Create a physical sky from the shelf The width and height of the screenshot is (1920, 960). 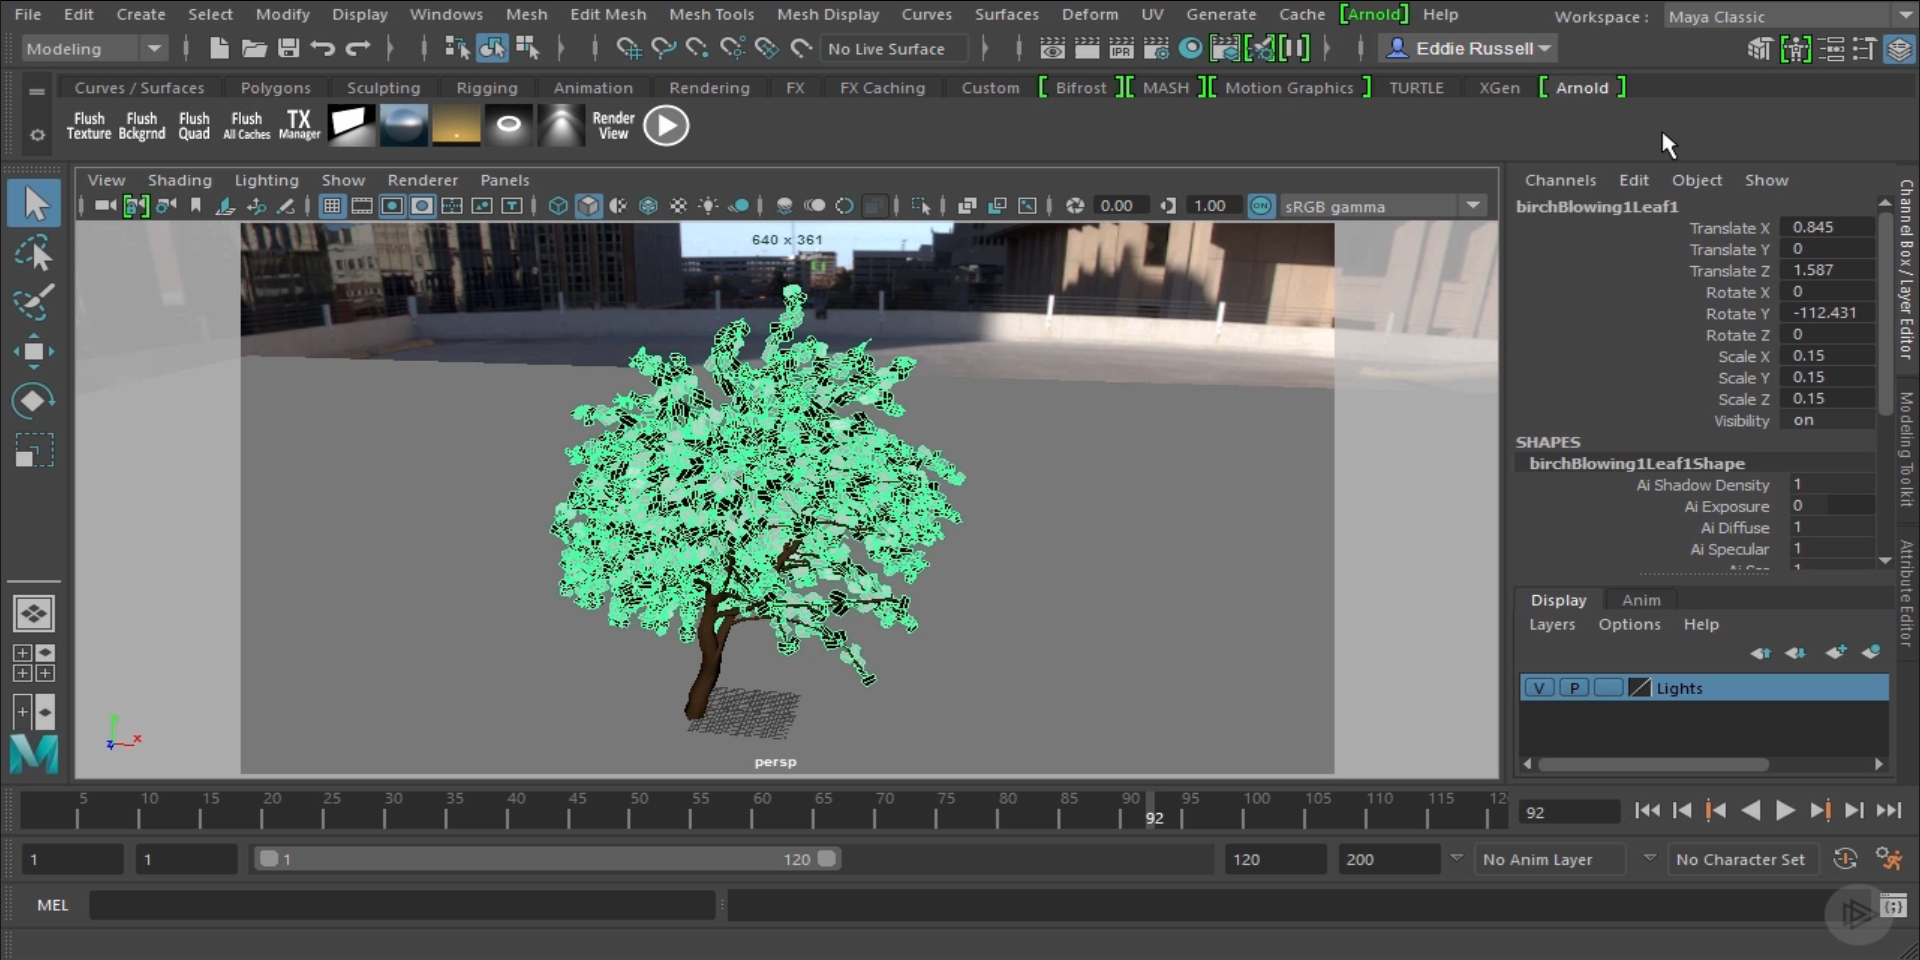pyautogui.click(x=456, y=126)
